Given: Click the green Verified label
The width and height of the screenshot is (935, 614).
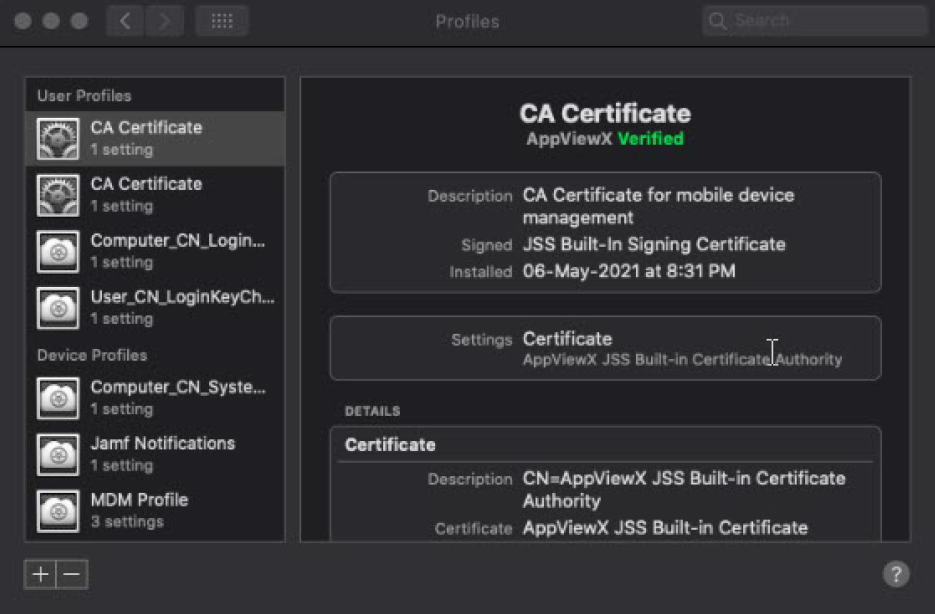Looking at the screenshot, I should click(651, 139).
